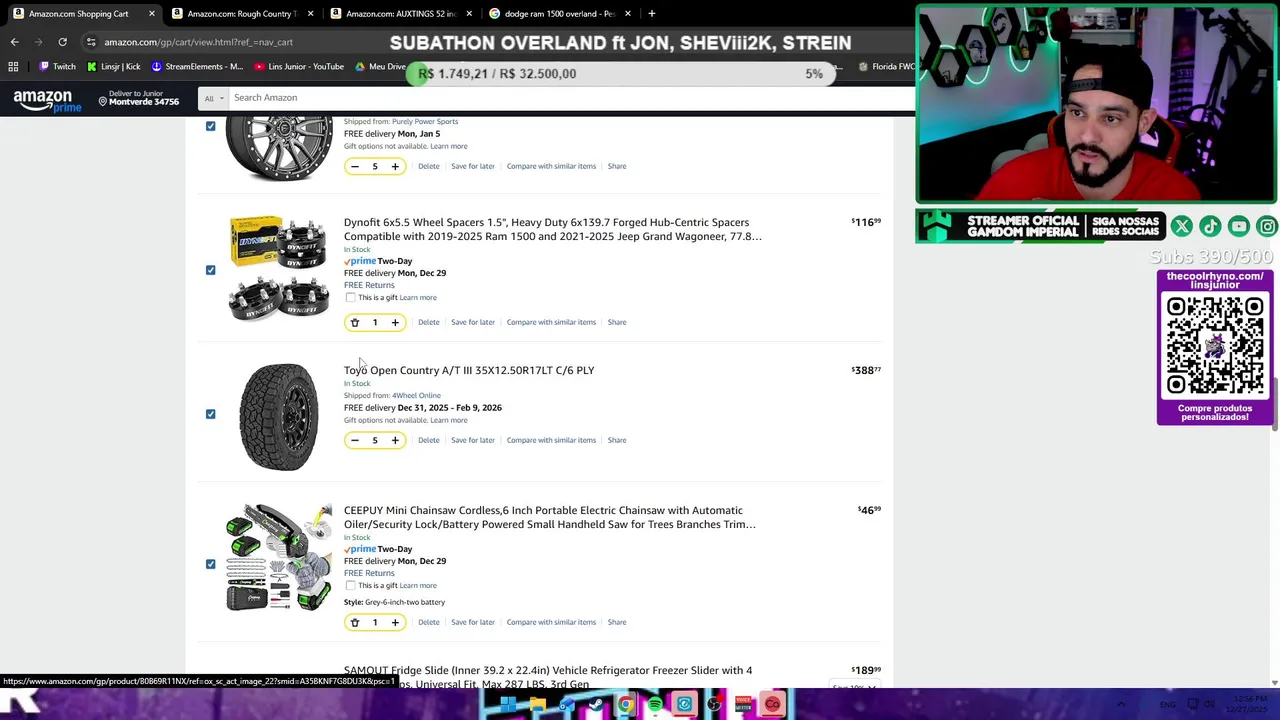Close the dodge ram 1500 overland tab
This screenshot has width=1280, height=720.
[x=627, y=14]
